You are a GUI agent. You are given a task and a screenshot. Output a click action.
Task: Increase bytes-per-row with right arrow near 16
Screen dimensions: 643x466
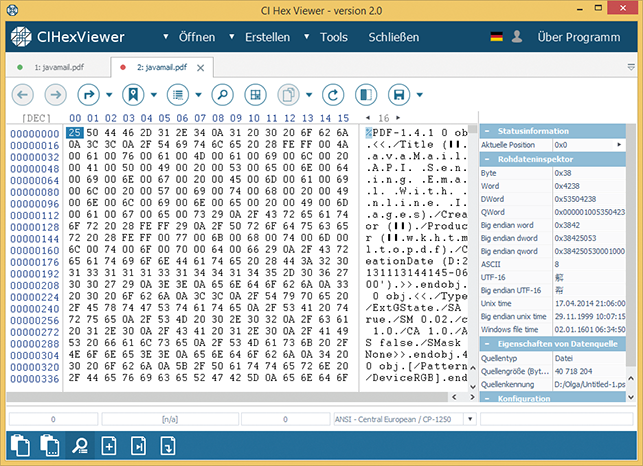tap(398, 118)
